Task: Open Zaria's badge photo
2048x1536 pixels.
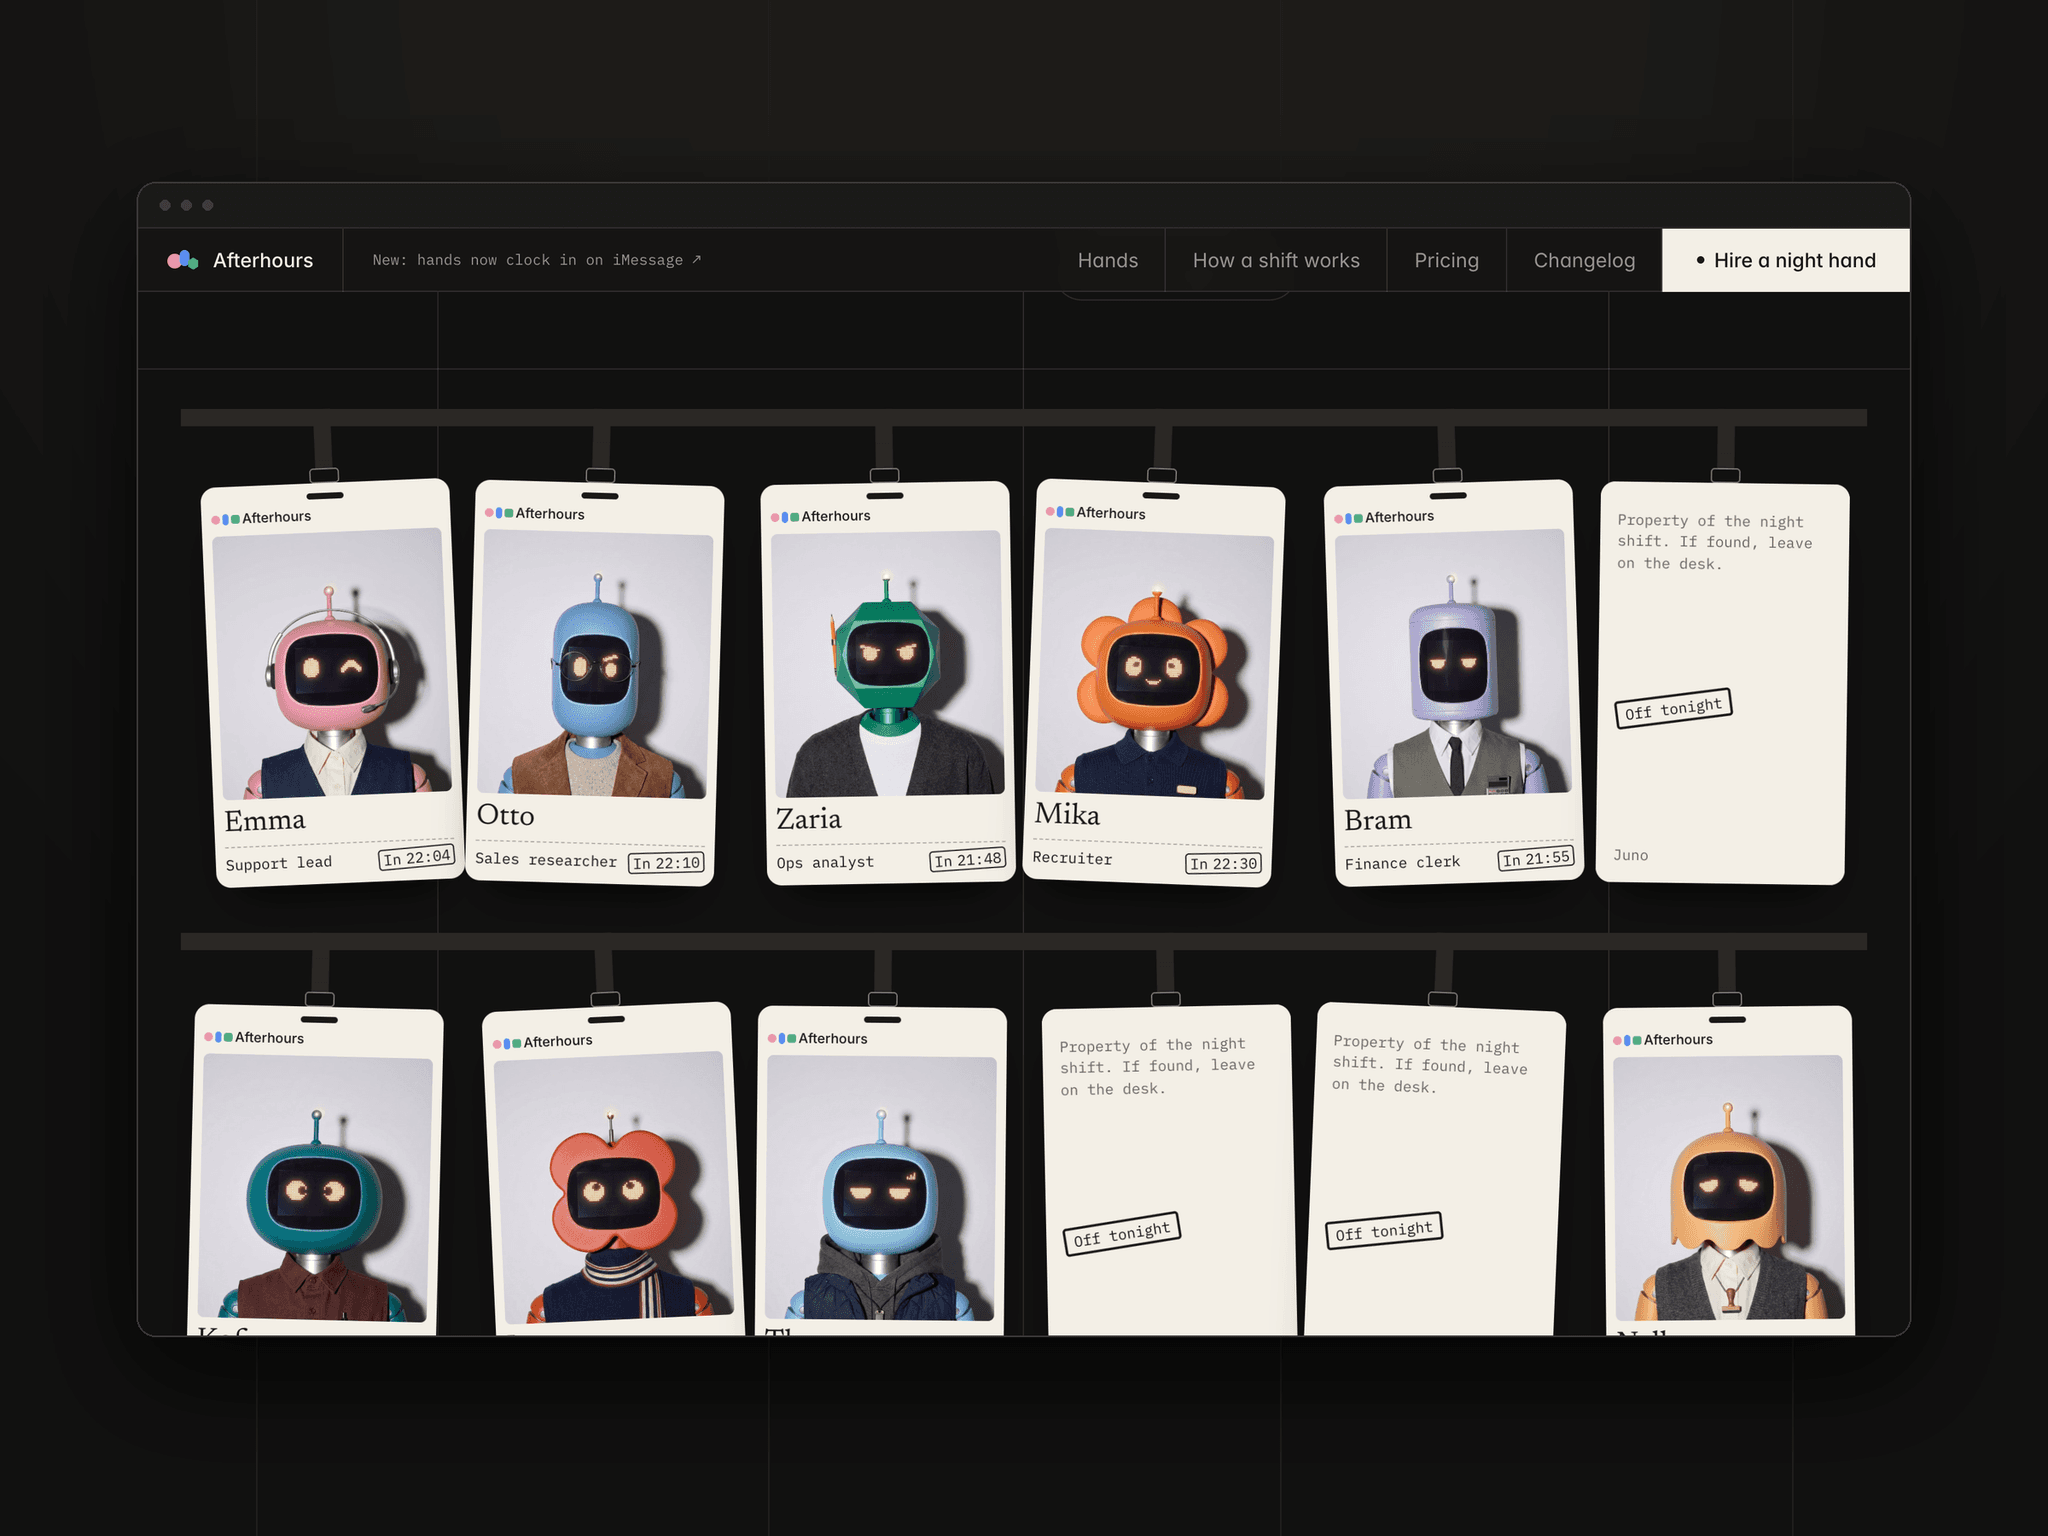Action: 887,663
